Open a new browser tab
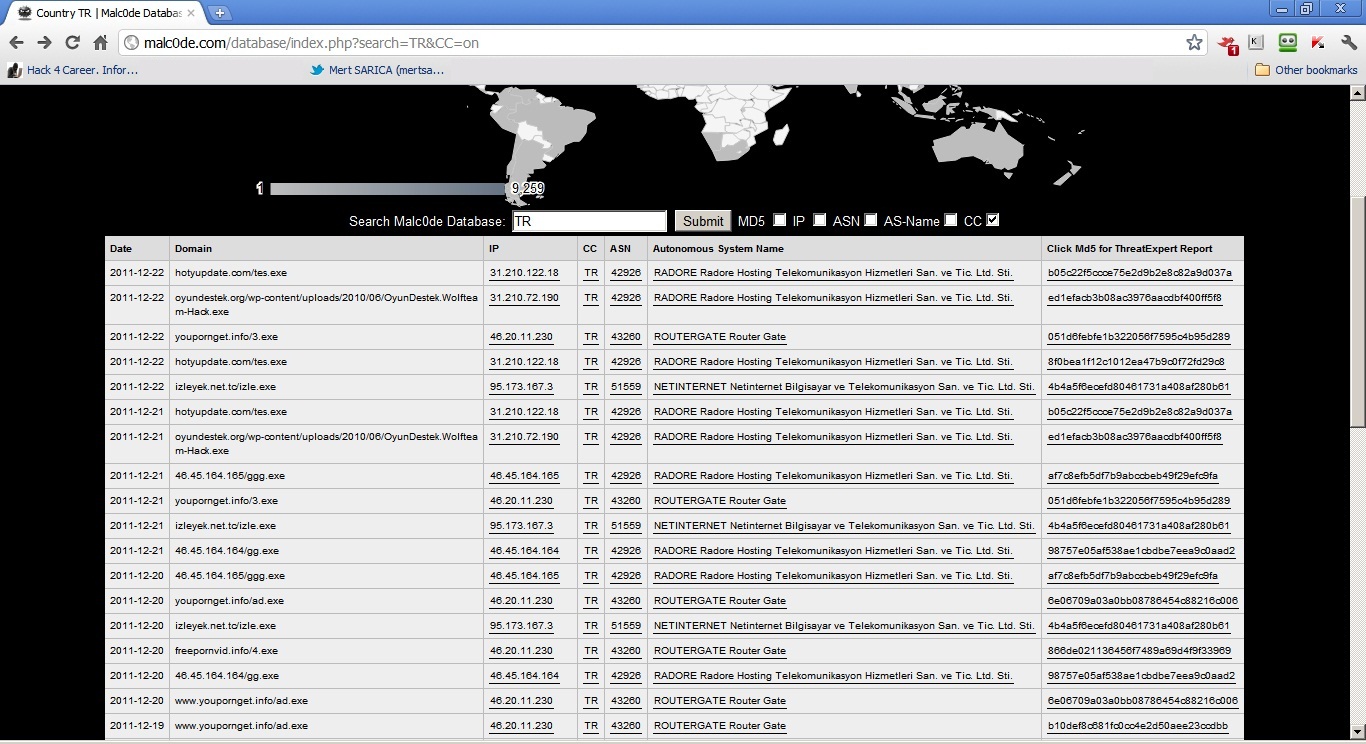This screenshot has height=744, width=1366. [220, 13]
